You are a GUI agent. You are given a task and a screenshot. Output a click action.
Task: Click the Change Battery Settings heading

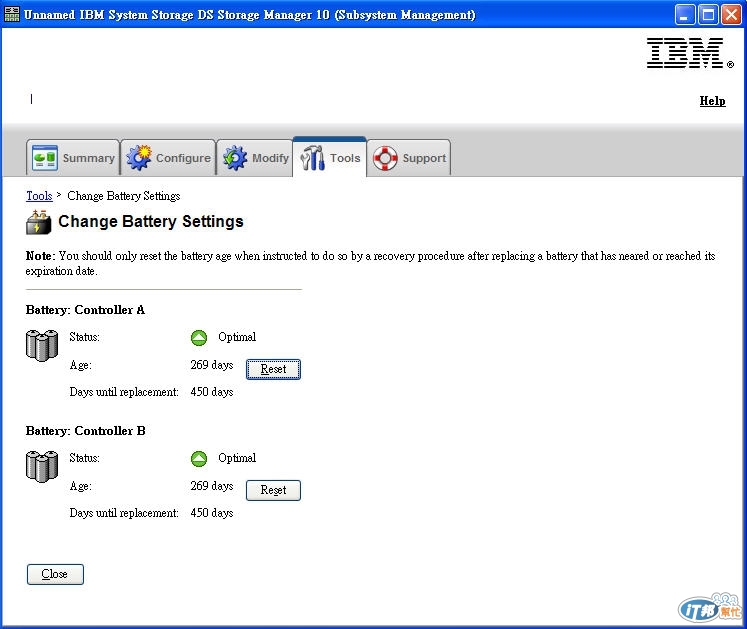(x=151, y=222)
